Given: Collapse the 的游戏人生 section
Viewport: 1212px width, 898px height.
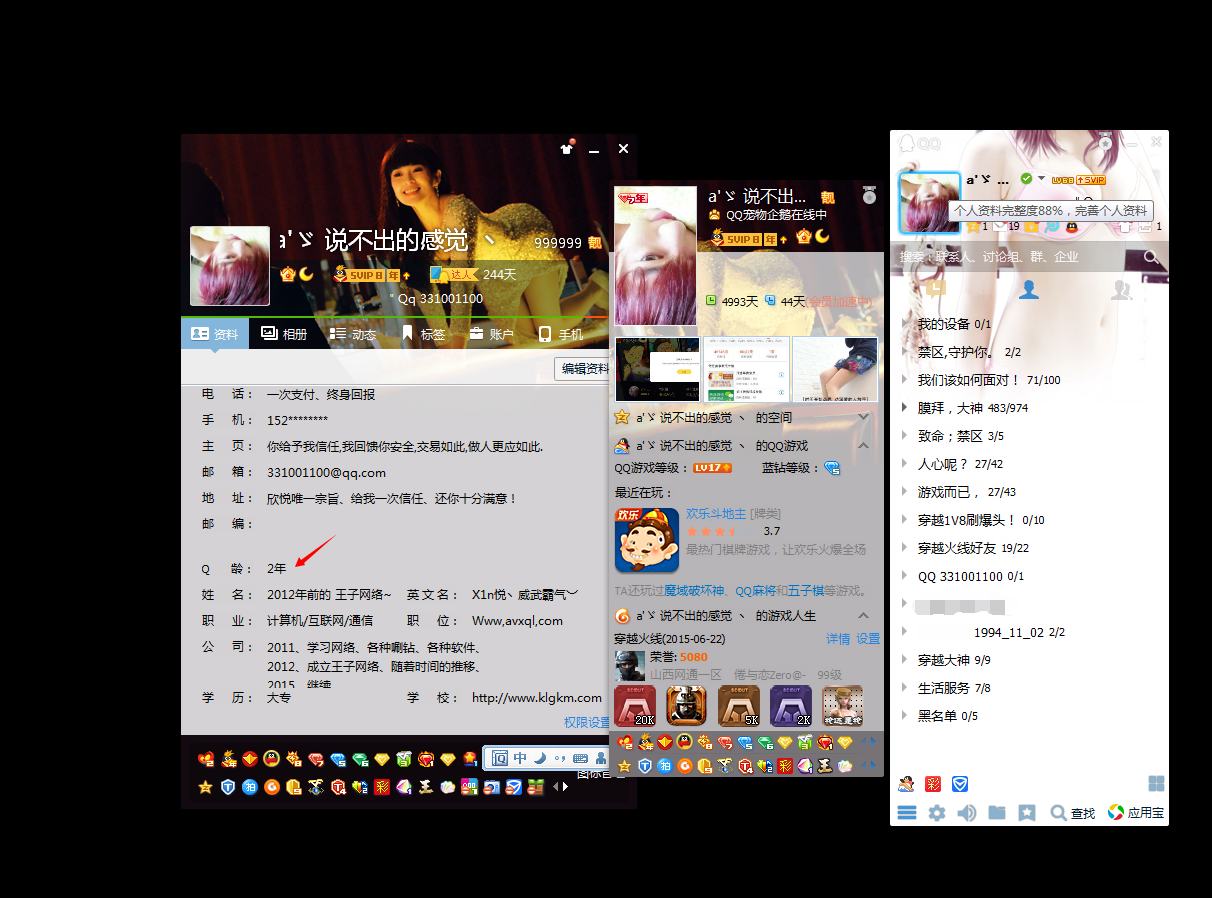Looking at the screenshot, I should pyautogui.click(x=863, y=616).
